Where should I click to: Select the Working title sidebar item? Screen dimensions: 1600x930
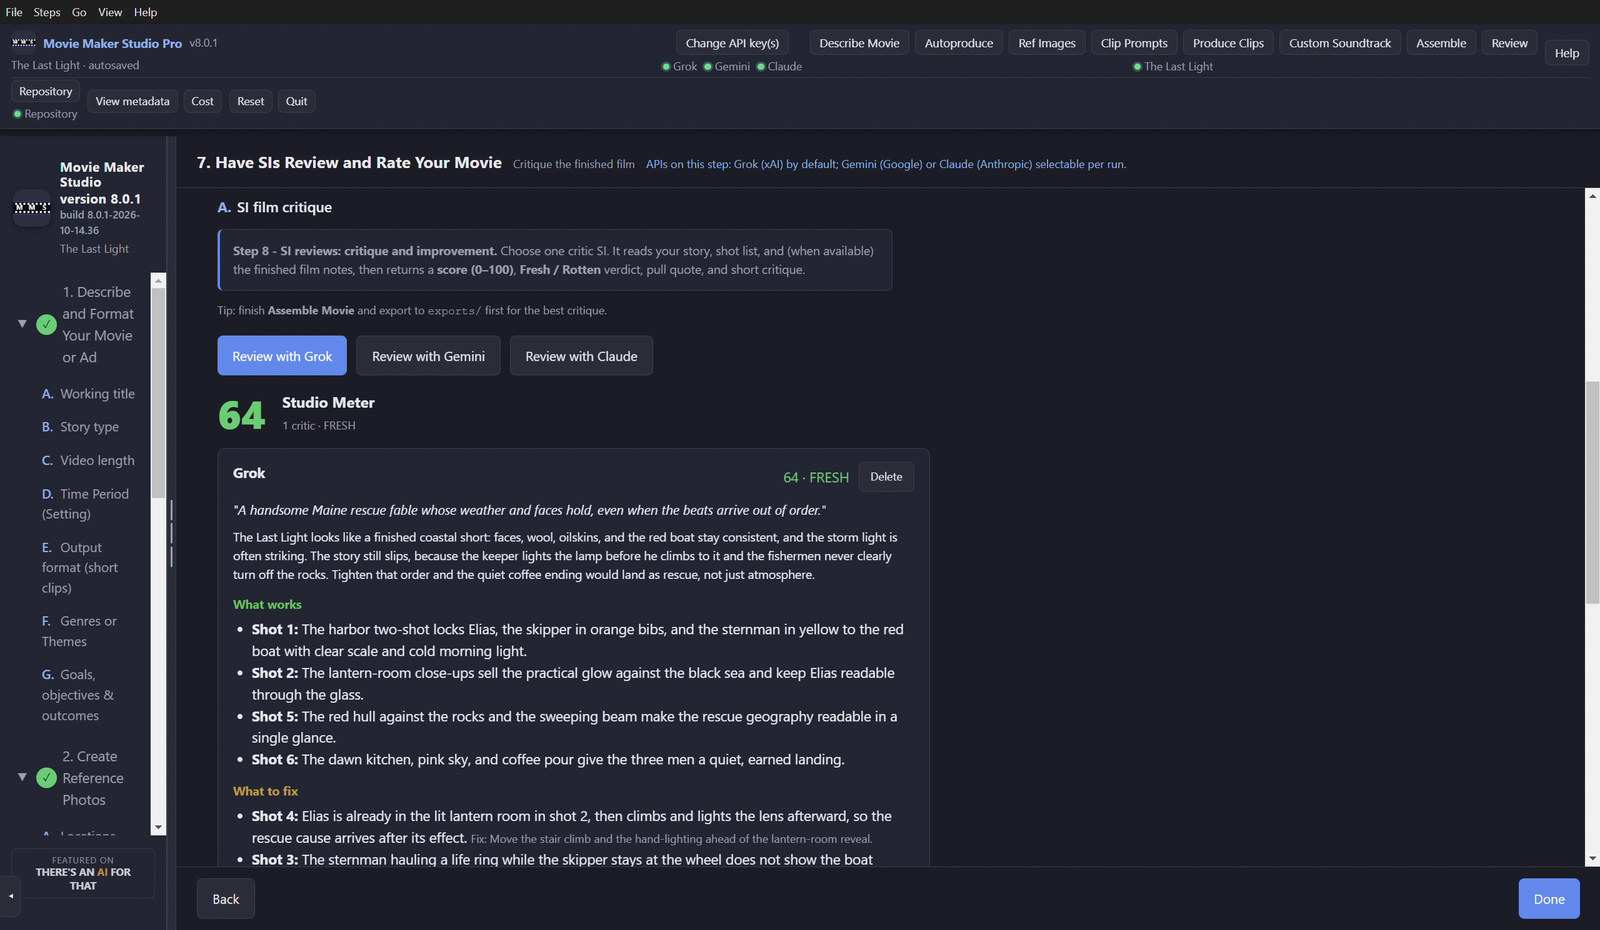point(88,394)
